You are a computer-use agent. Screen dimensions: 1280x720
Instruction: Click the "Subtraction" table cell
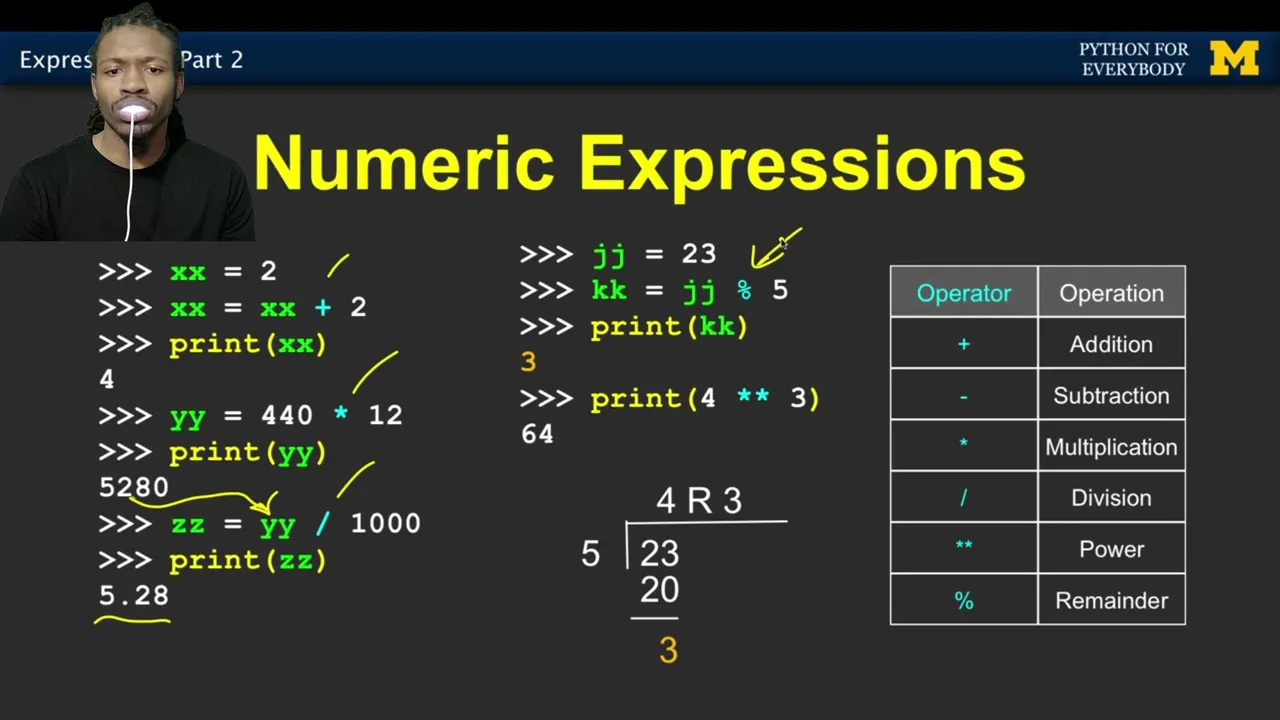click(x=1112, y=396)
